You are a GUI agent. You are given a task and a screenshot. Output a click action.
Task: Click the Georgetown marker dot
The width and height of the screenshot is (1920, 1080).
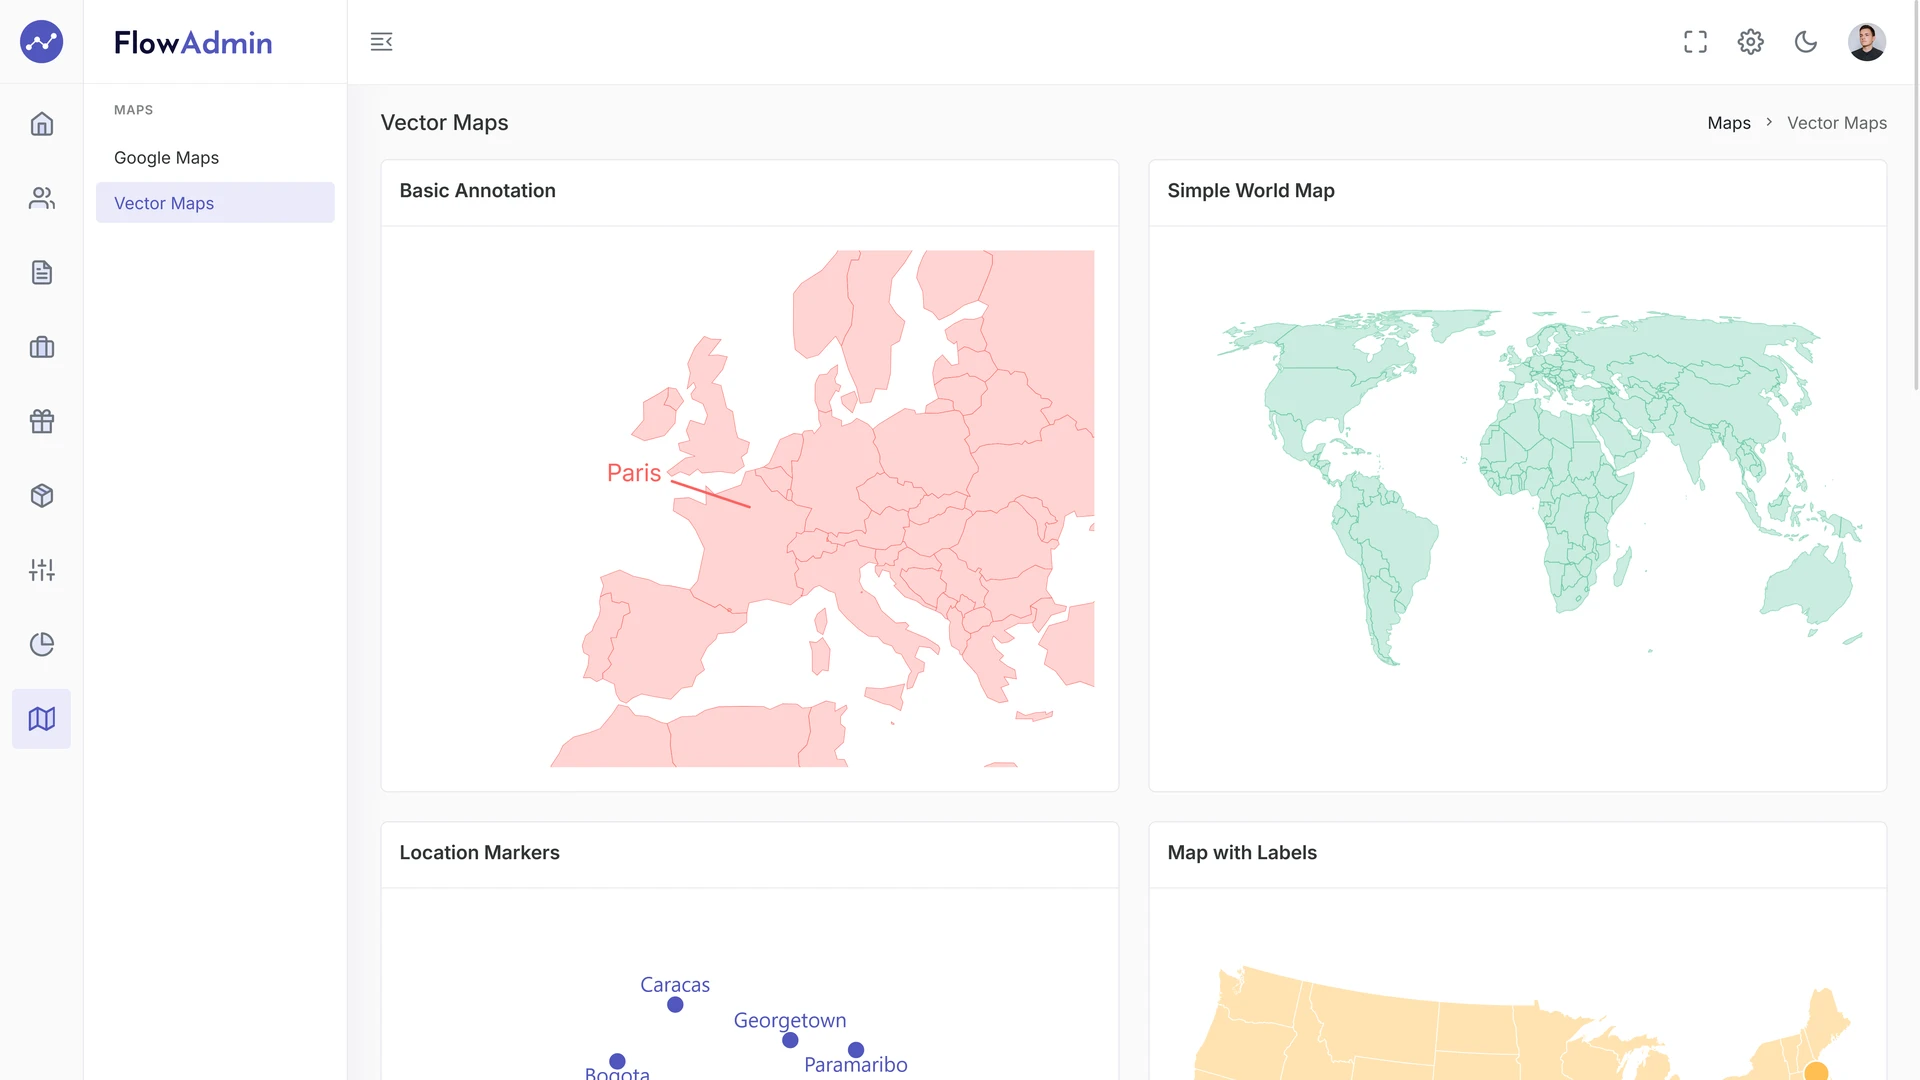point(790,1040)
